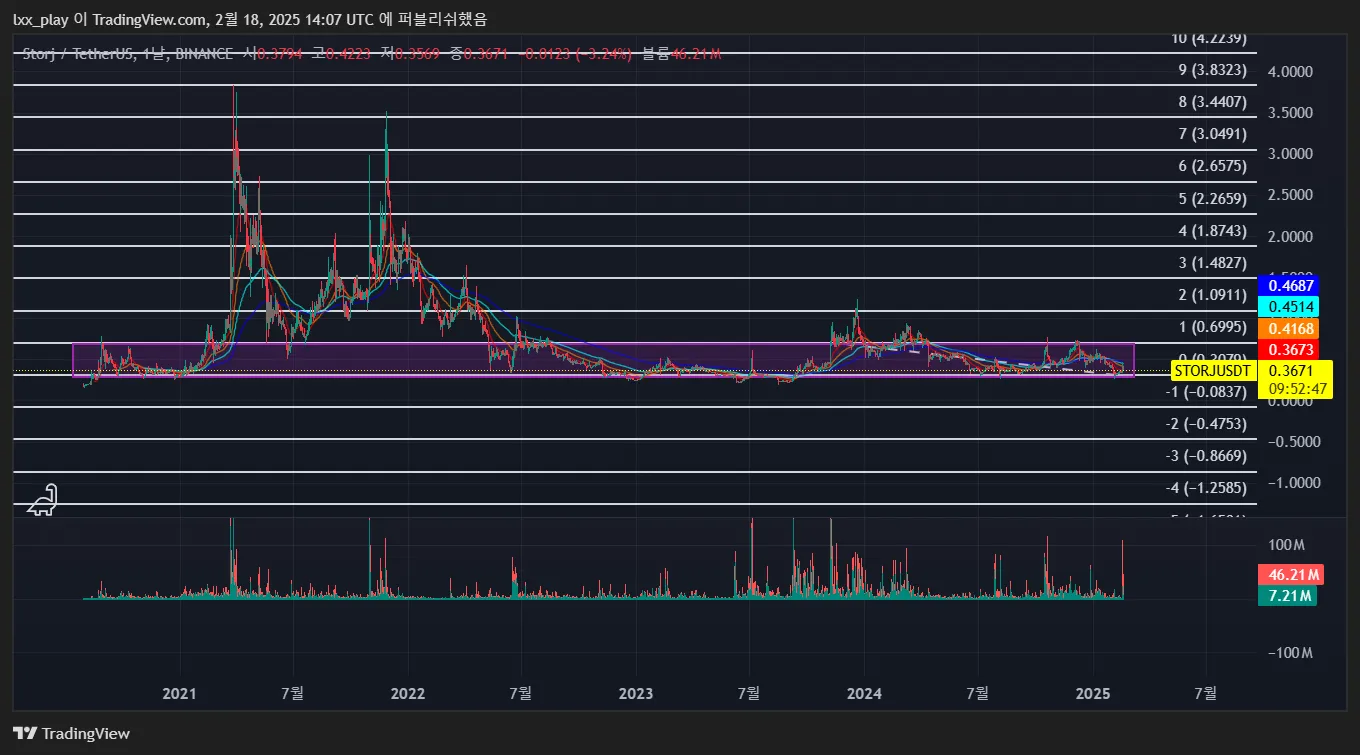Select the Fibonacci level label '8 (3.4407)'
Image resolution: width=1360 pixels, height=755 pixels.
click(1213, 102)
